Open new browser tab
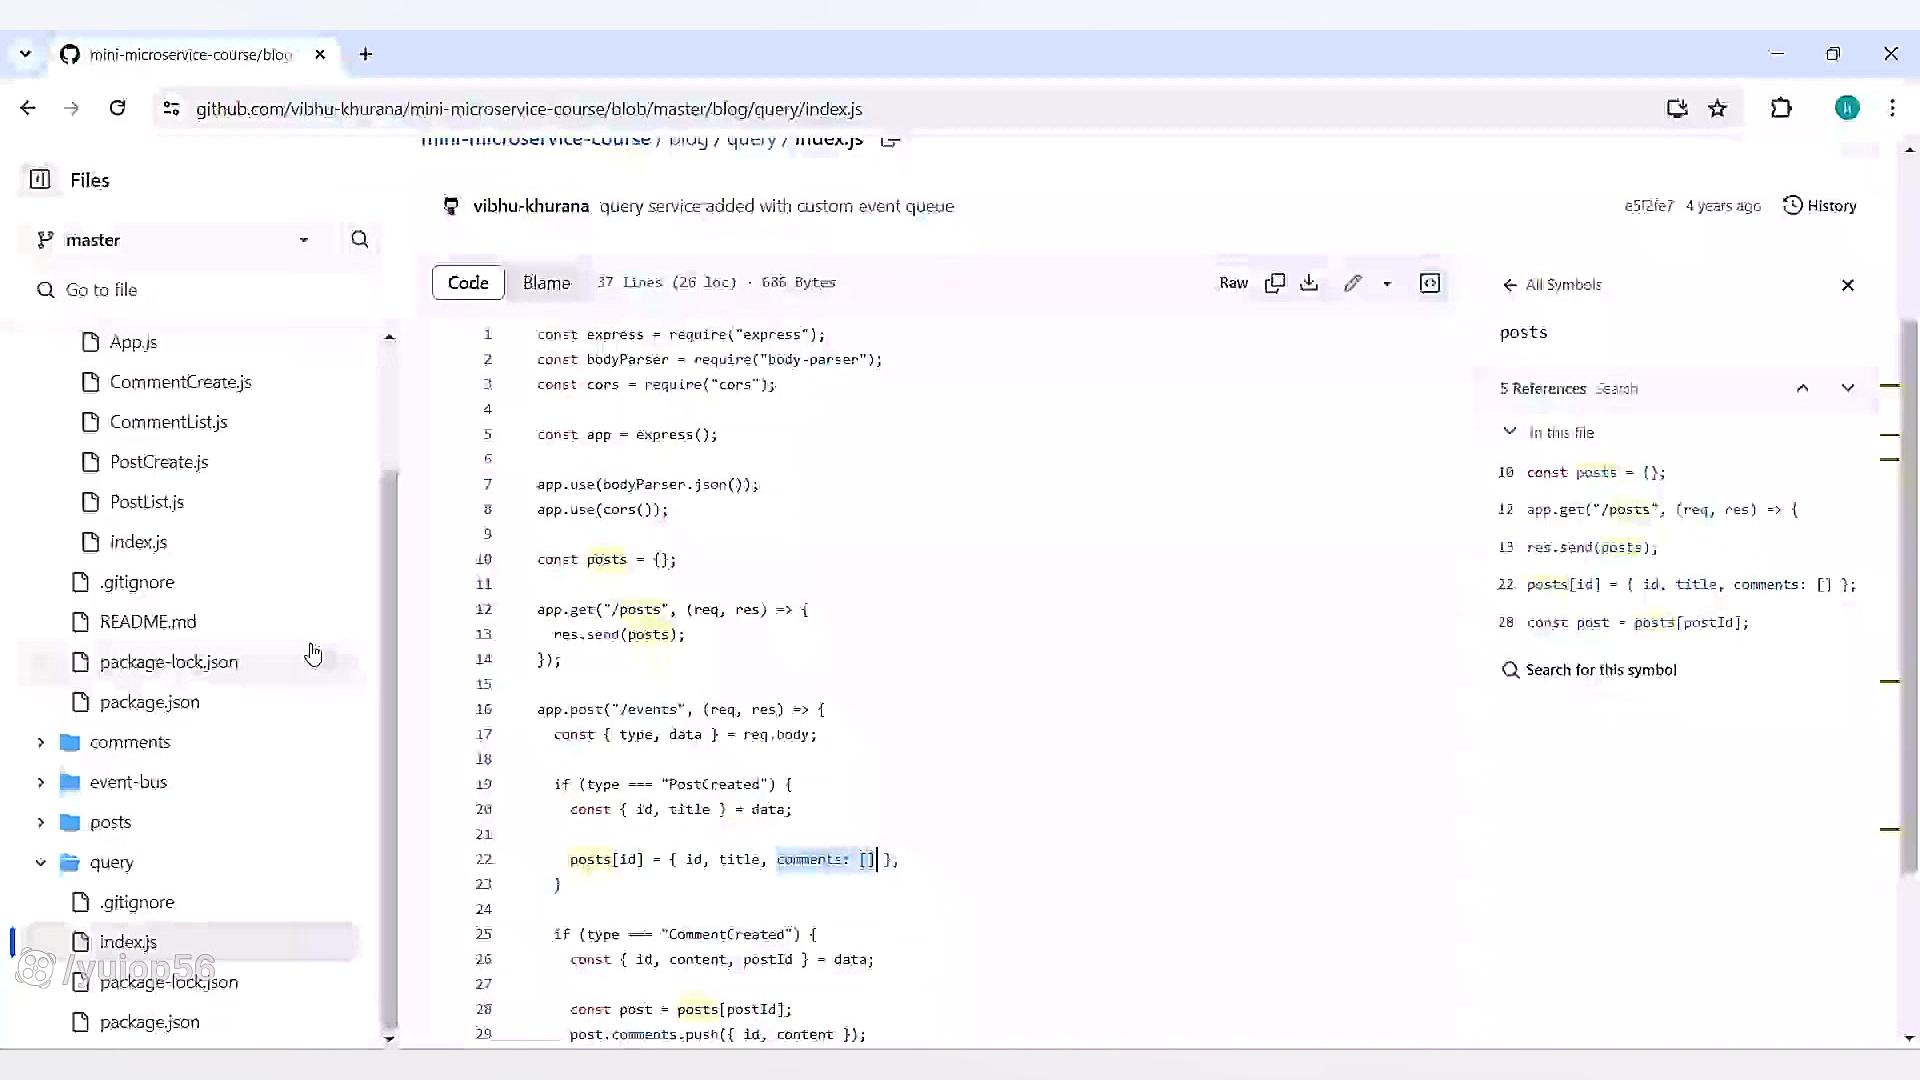 366,54
